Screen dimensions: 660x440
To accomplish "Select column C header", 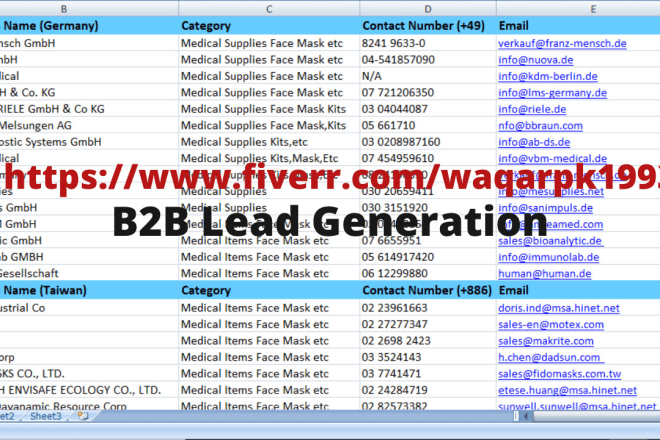I will 269,9.
